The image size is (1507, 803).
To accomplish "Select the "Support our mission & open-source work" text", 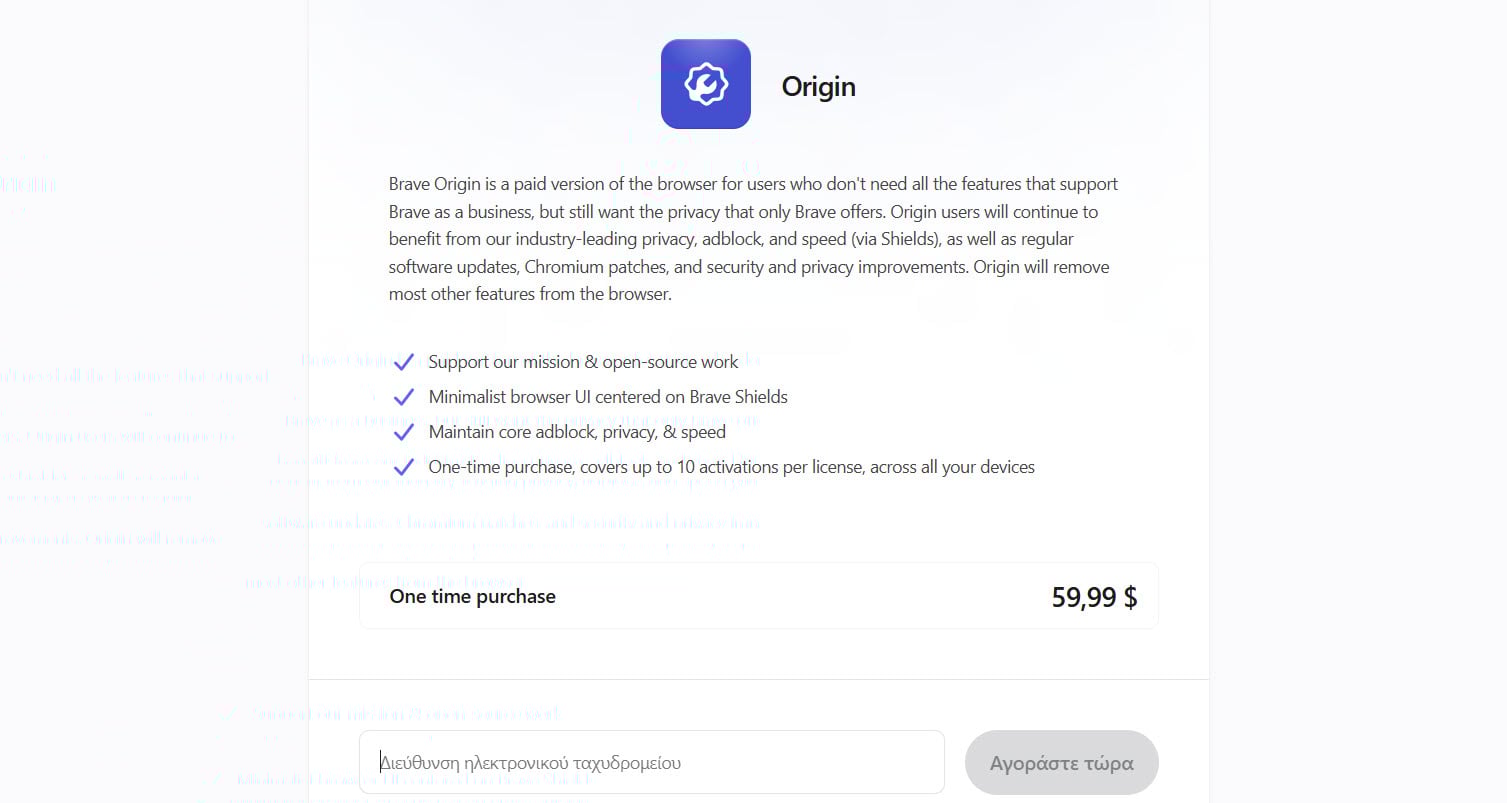I will (x=583, y=362).
